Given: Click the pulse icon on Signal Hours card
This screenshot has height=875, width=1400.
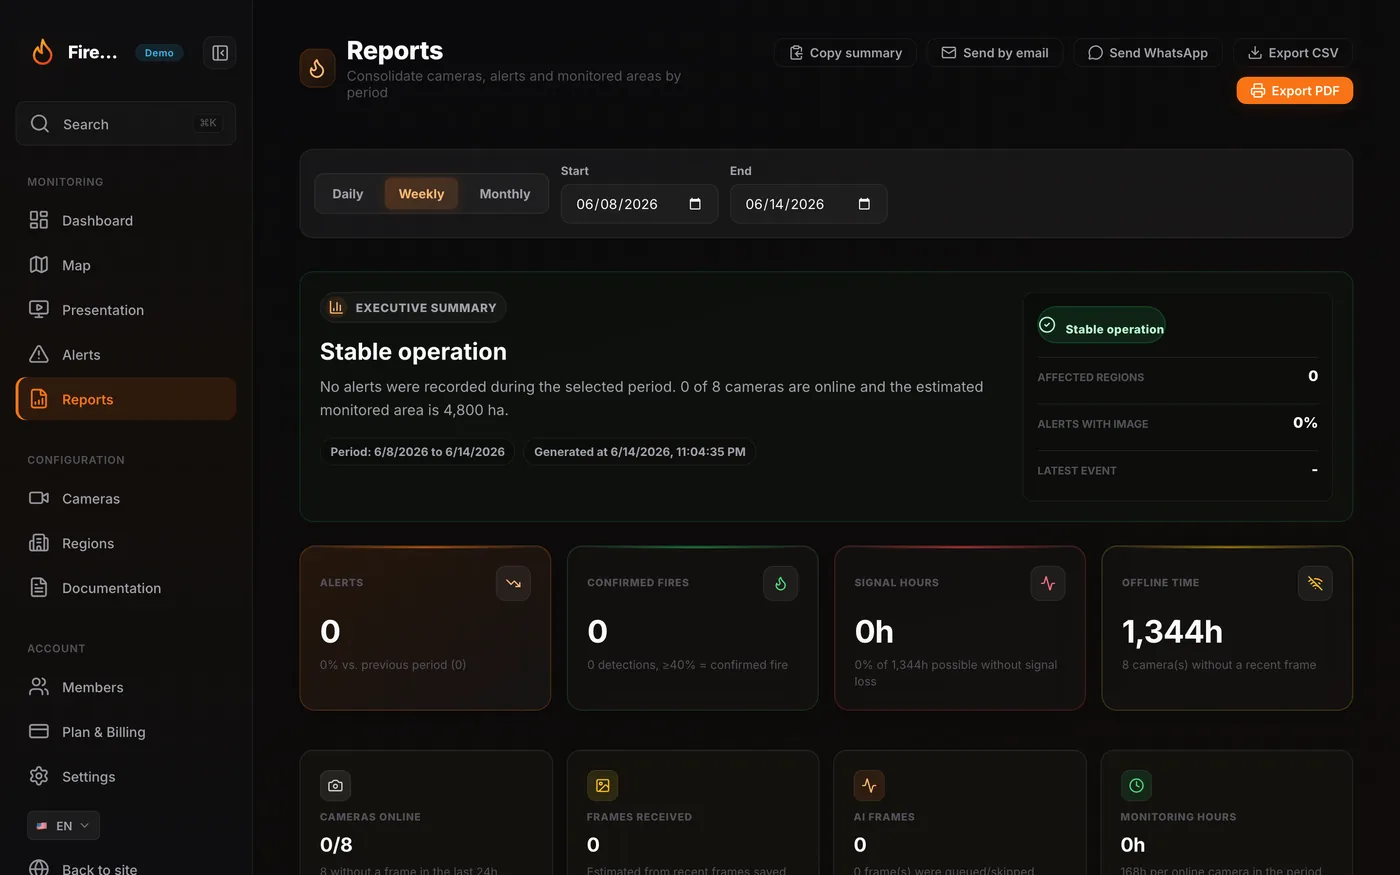Looking at the screenshot, I should click(1048, 583).
